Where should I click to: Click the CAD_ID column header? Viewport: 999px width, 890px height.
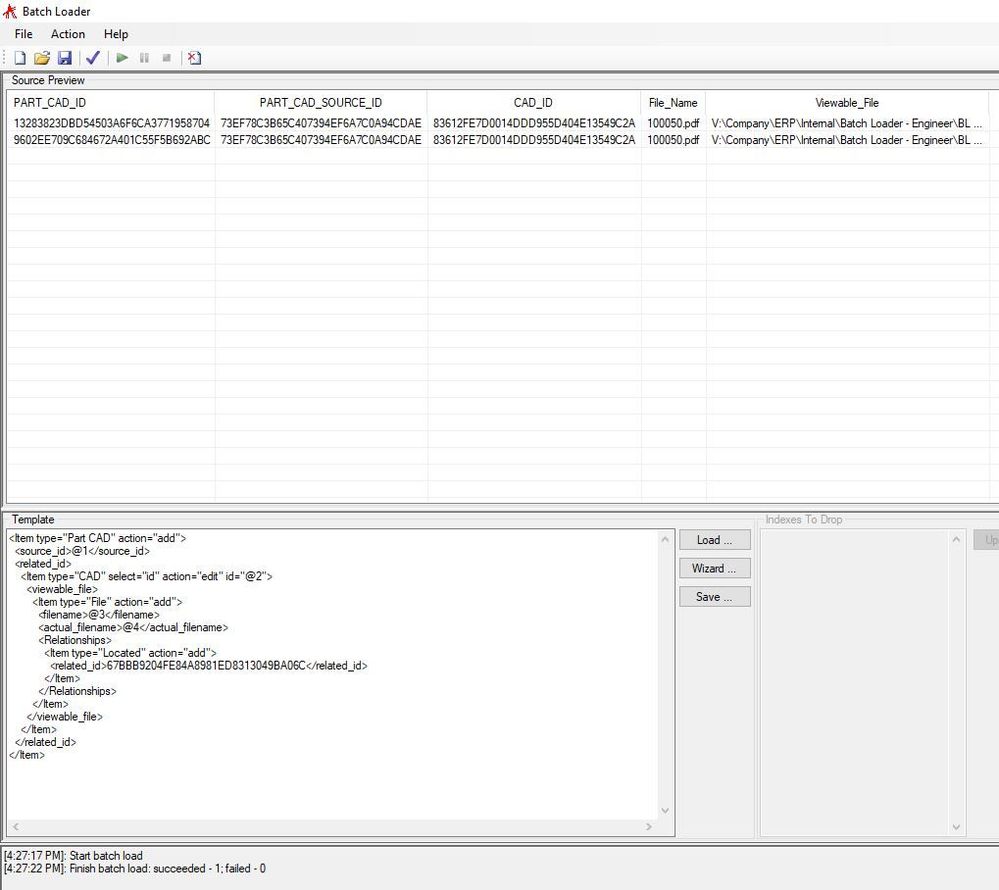pos(533,103)
